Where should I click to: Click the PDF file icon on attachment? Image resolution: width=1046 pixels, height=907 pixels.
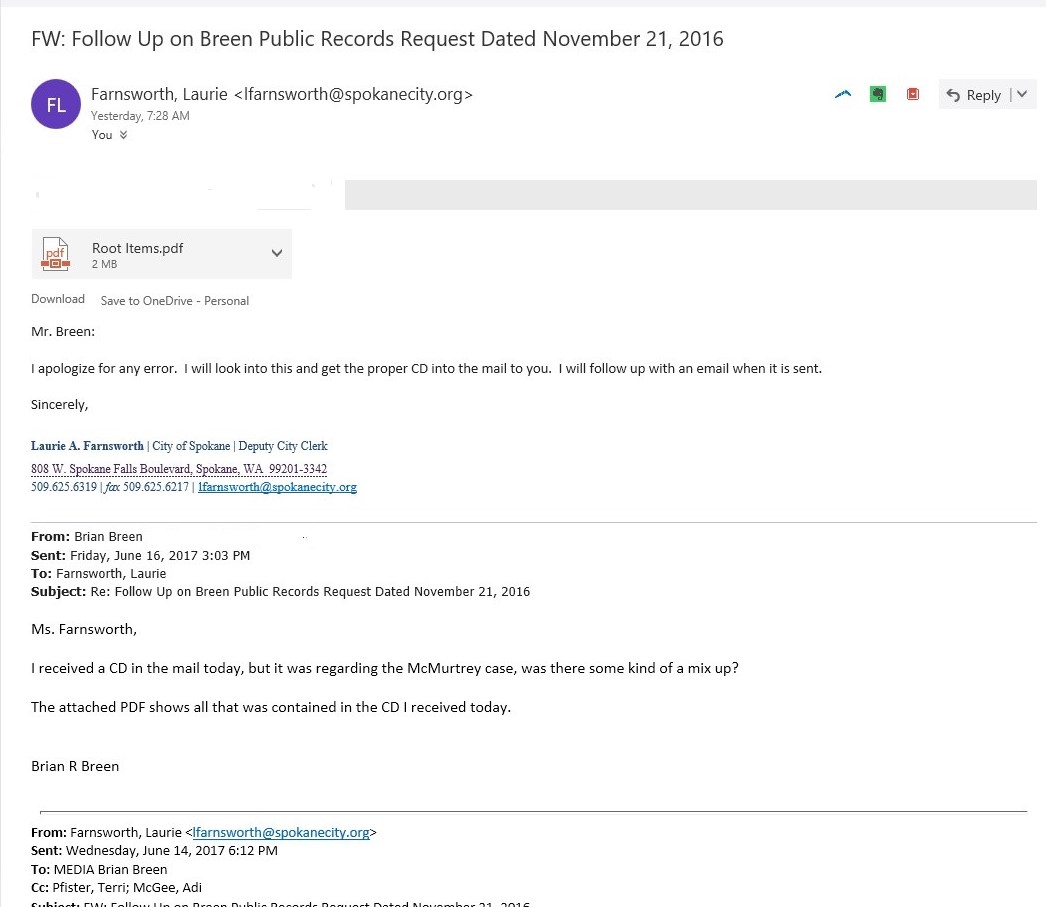click(x=55, y=254)
